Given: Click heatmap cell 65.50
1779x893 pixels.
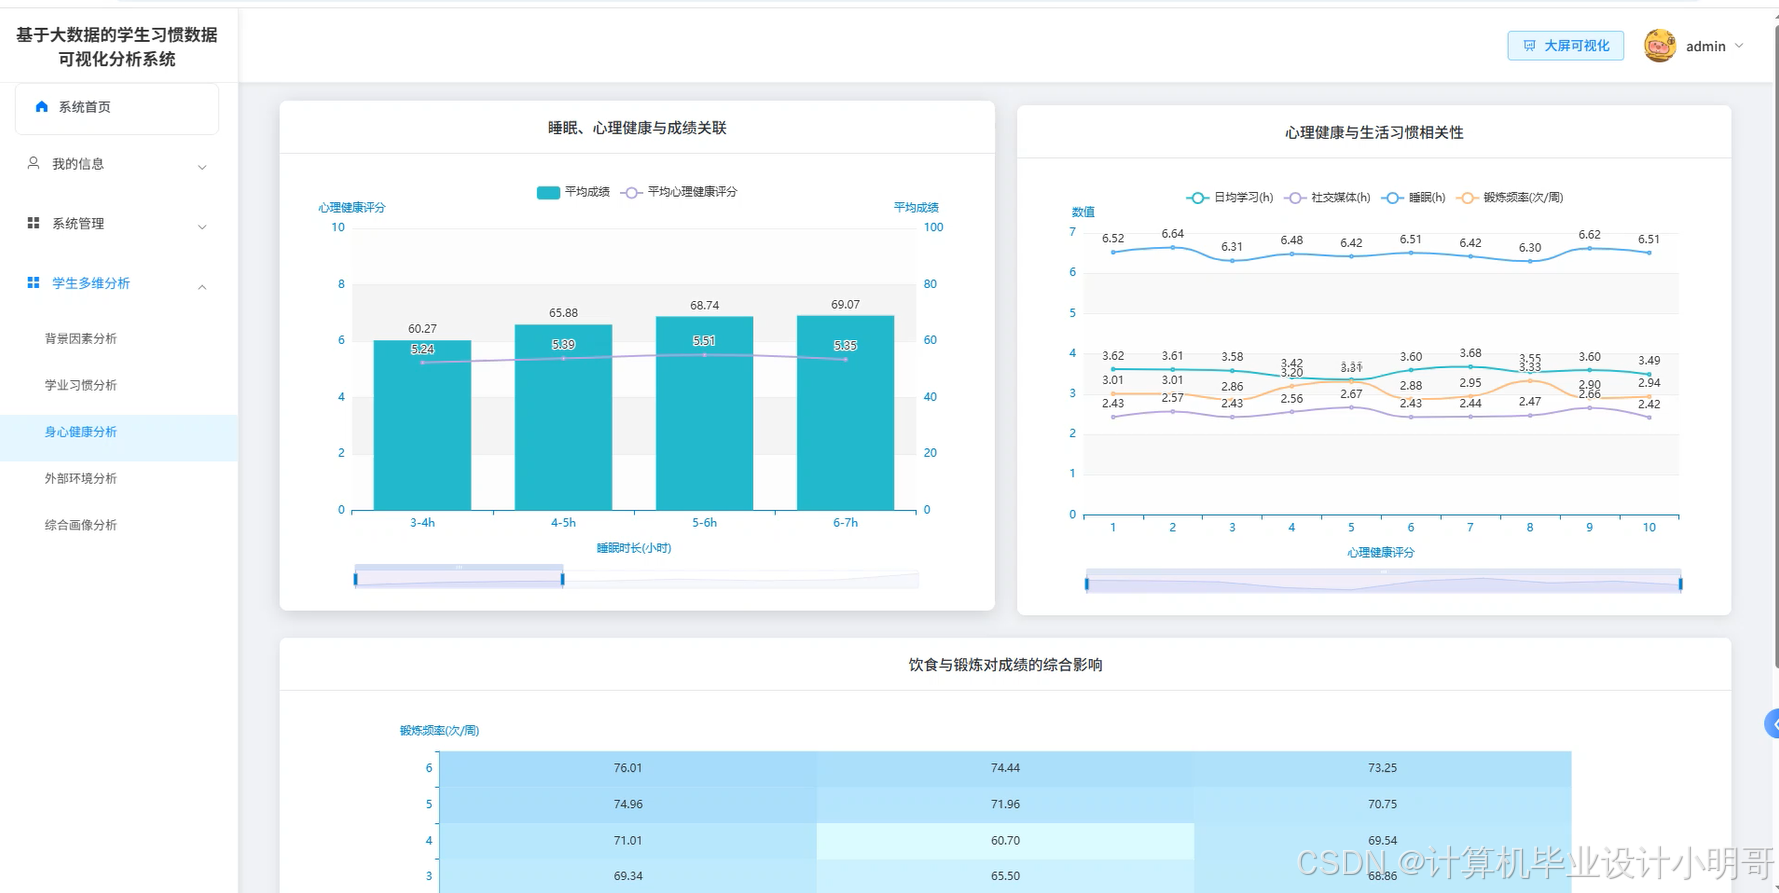Looking at the screenshot, I should 1005,876.
